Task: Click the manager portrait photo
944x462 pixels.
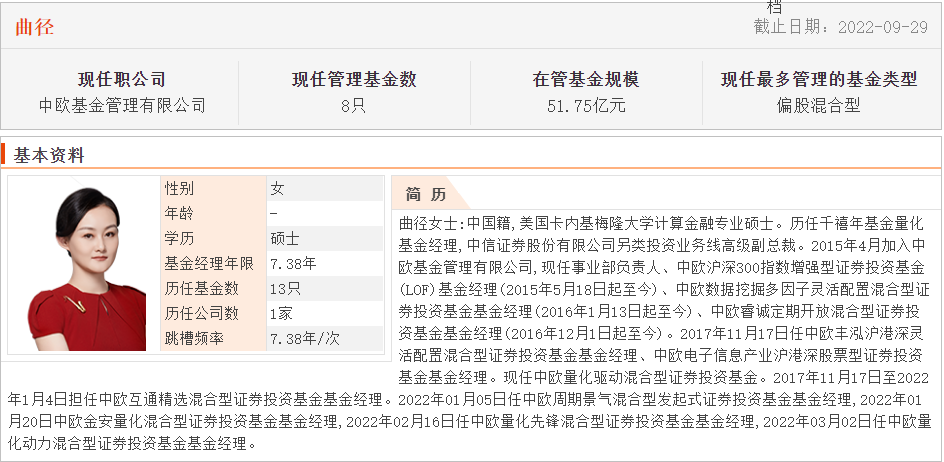Action: click(85, 265)
